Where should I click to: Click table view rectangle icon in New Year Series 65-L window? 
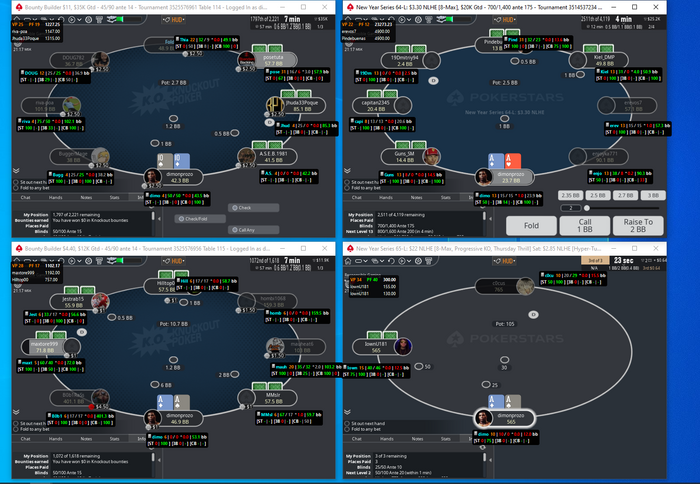point(358,261)
